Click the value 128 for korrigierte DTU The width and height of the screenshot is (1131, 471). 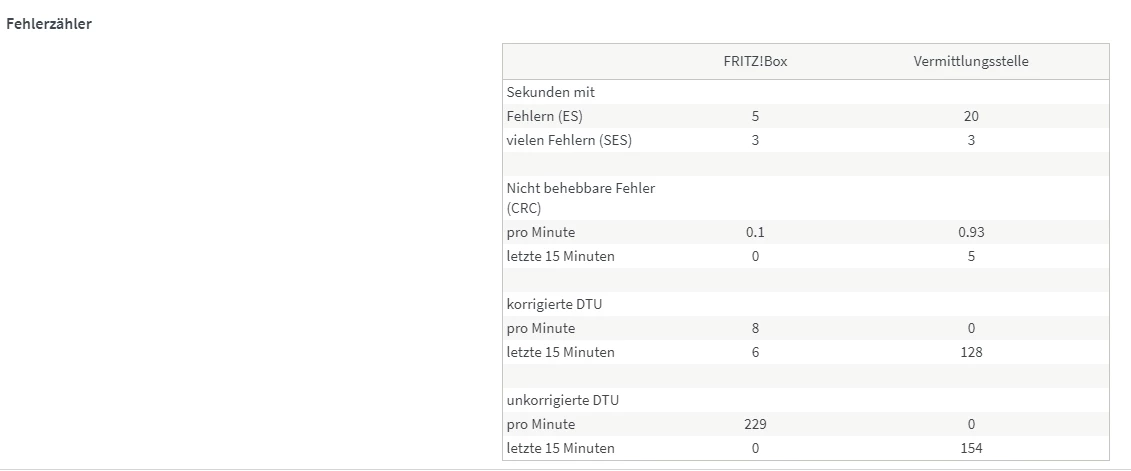pyautogui.click(x=971, y=352)
